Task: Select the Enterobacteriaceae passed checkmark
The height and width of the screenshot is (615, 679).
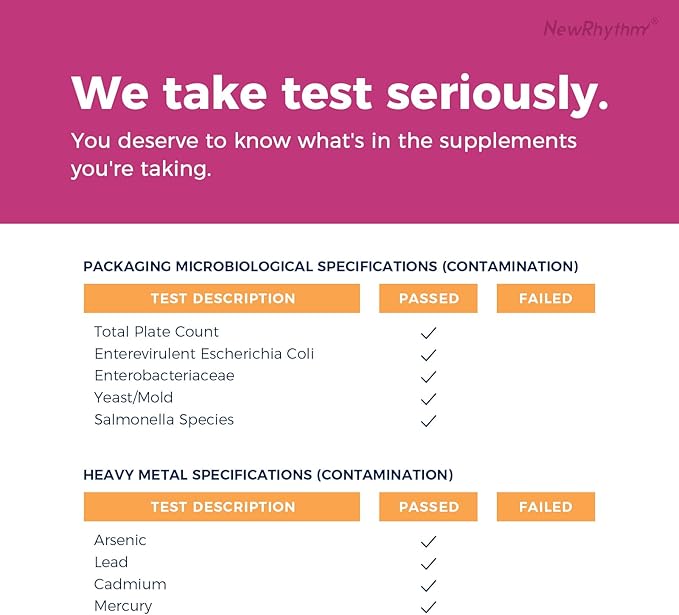Action: pos(429,377)
